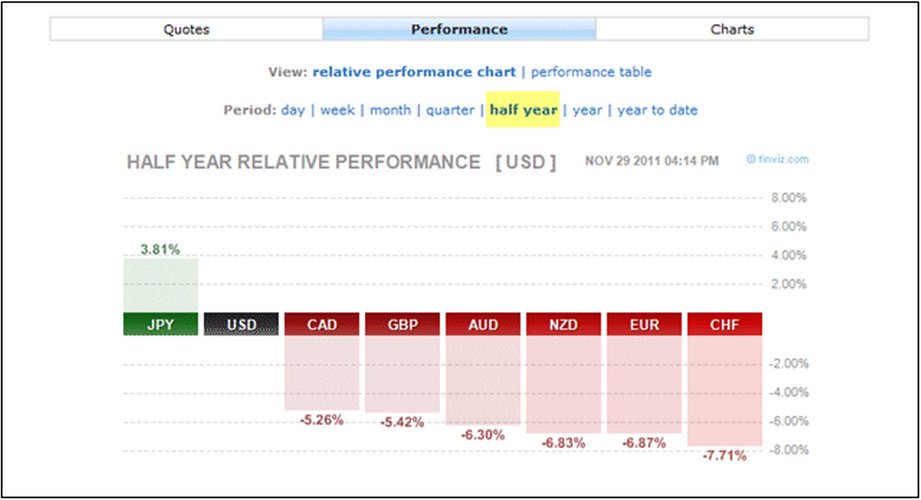Set period to day
This screenshot has height=500, width=921.
[x=293, y=110]
